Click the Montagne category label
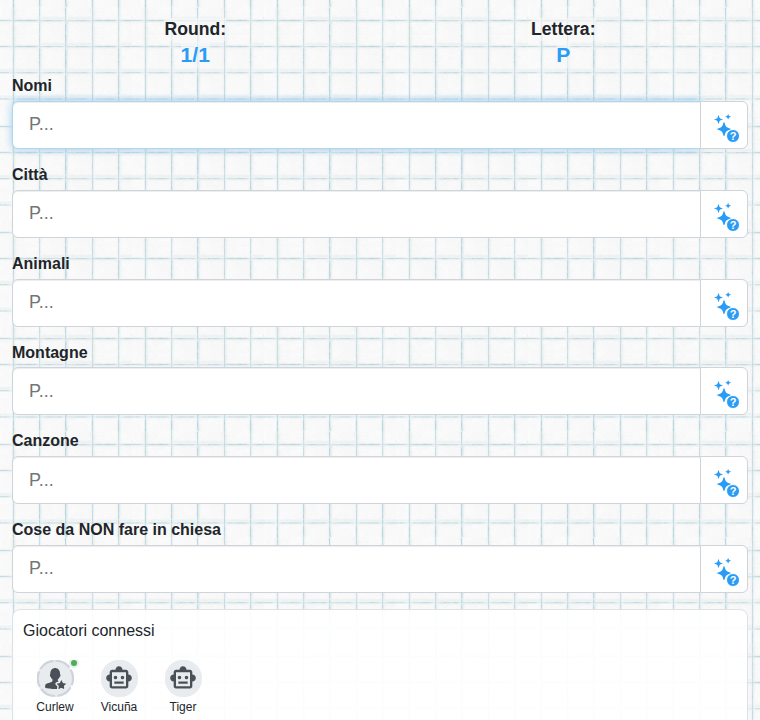The height and width of the screenshot is (720, 760). [50, 352]
